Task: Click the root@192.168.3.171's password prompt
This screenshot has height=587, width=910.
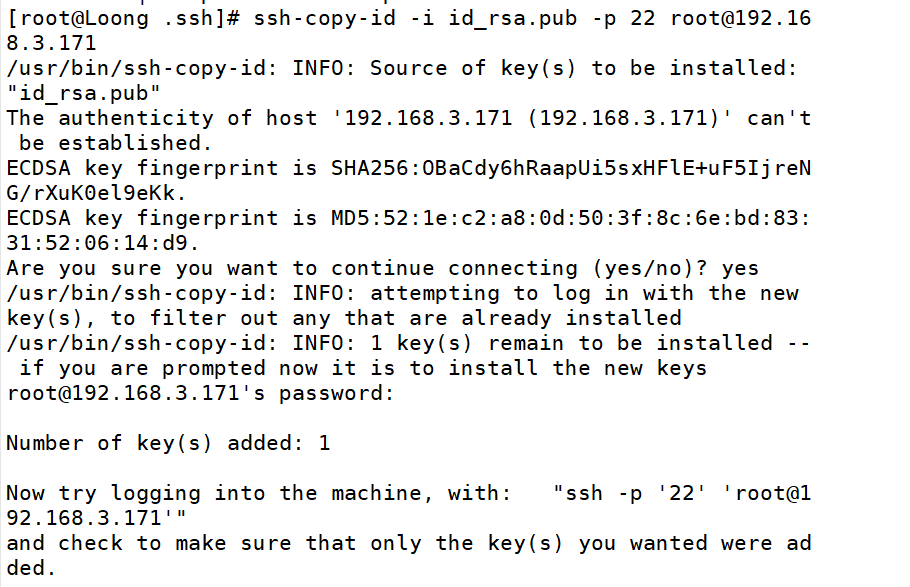Action: pos(200,393)
